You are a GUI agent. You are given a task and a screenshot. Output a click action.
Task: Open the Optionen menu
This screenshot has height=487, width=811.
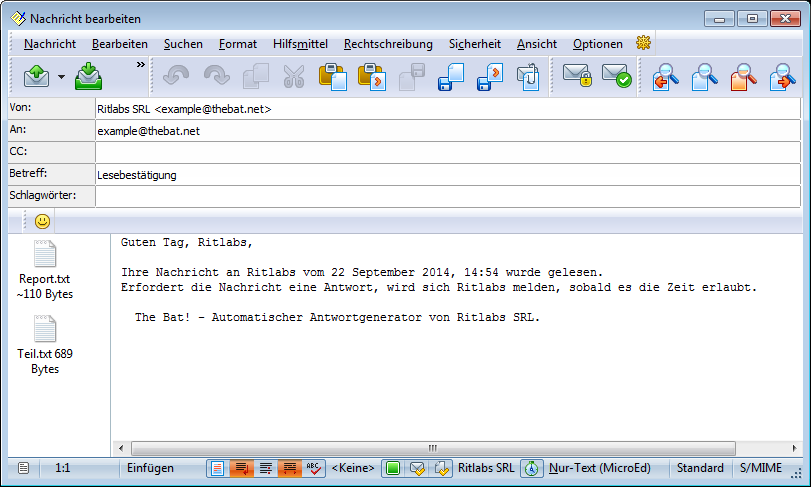[x=597, y=44]
